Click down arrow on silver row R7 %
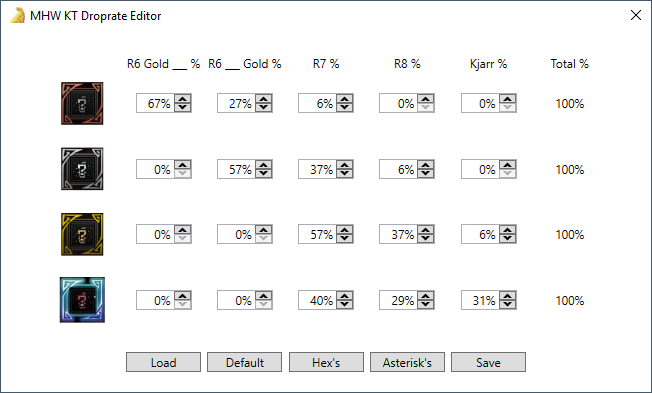Image resolution: width=652 pixels, height=393 pixels. tap(345, 173)
